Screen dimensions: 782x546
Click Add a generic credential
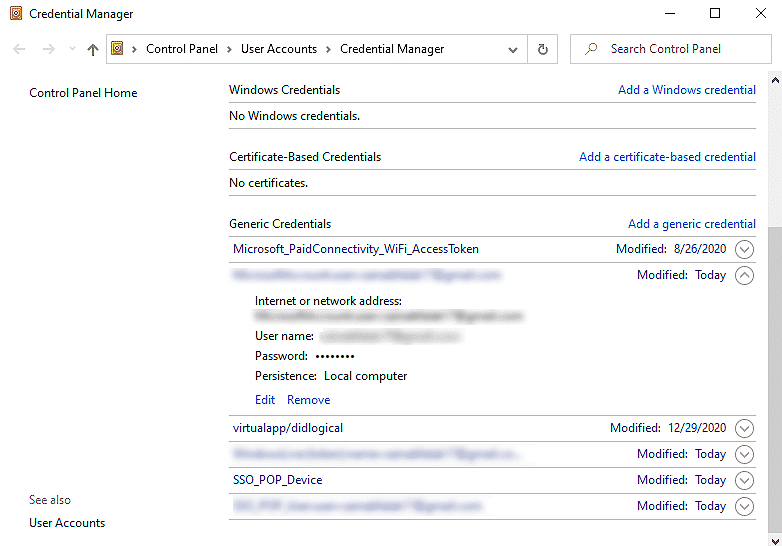692,224
